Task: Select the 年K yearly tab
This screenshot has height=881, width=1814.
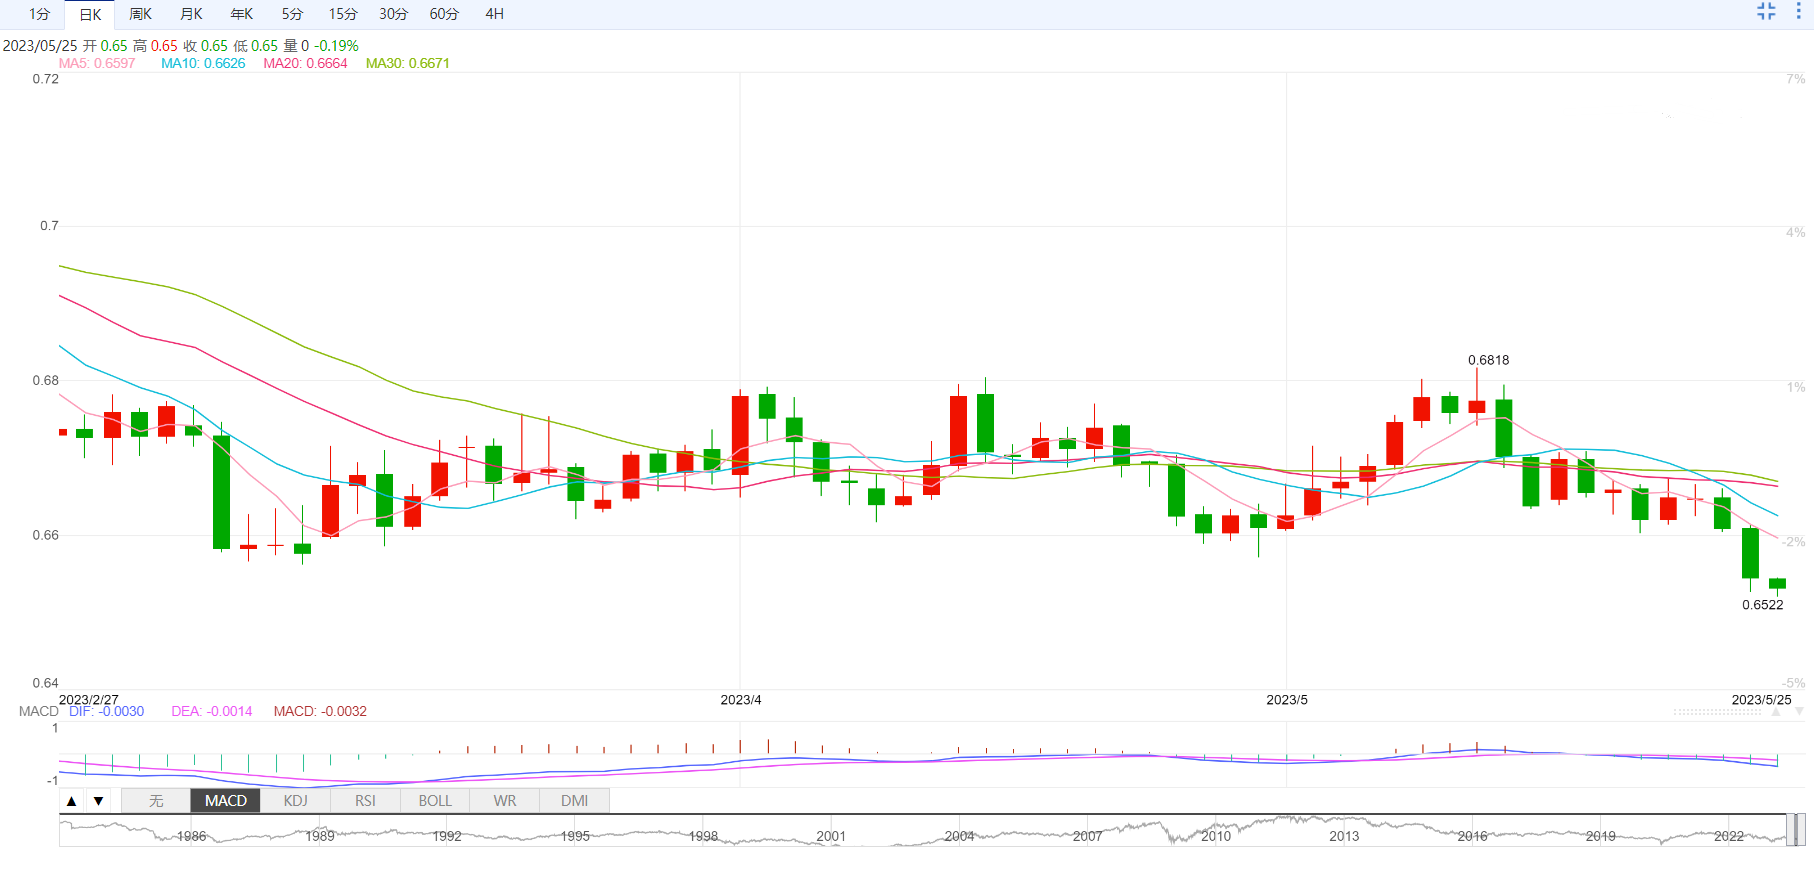Action: (x=242, y=14)
